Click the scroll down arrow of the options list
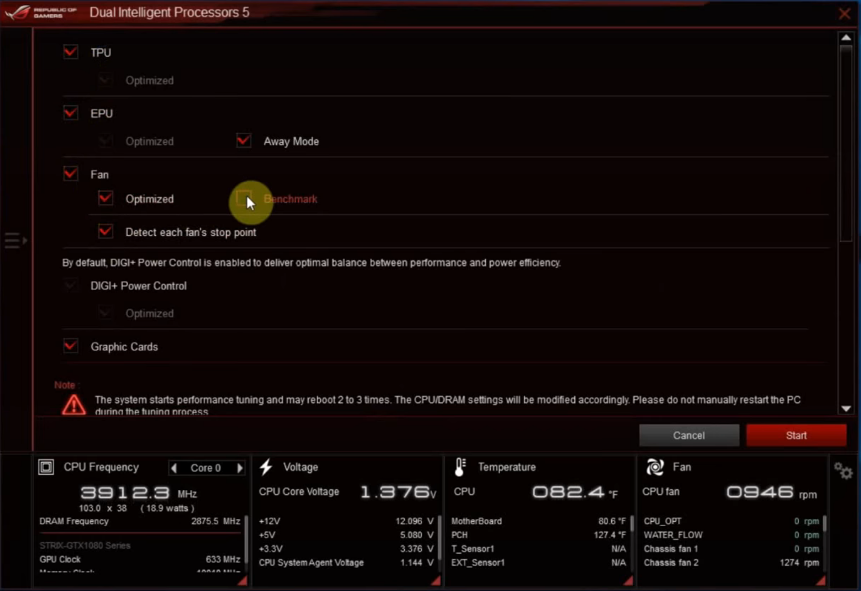This screenshot has height=591, width=861. click(846, 409)
